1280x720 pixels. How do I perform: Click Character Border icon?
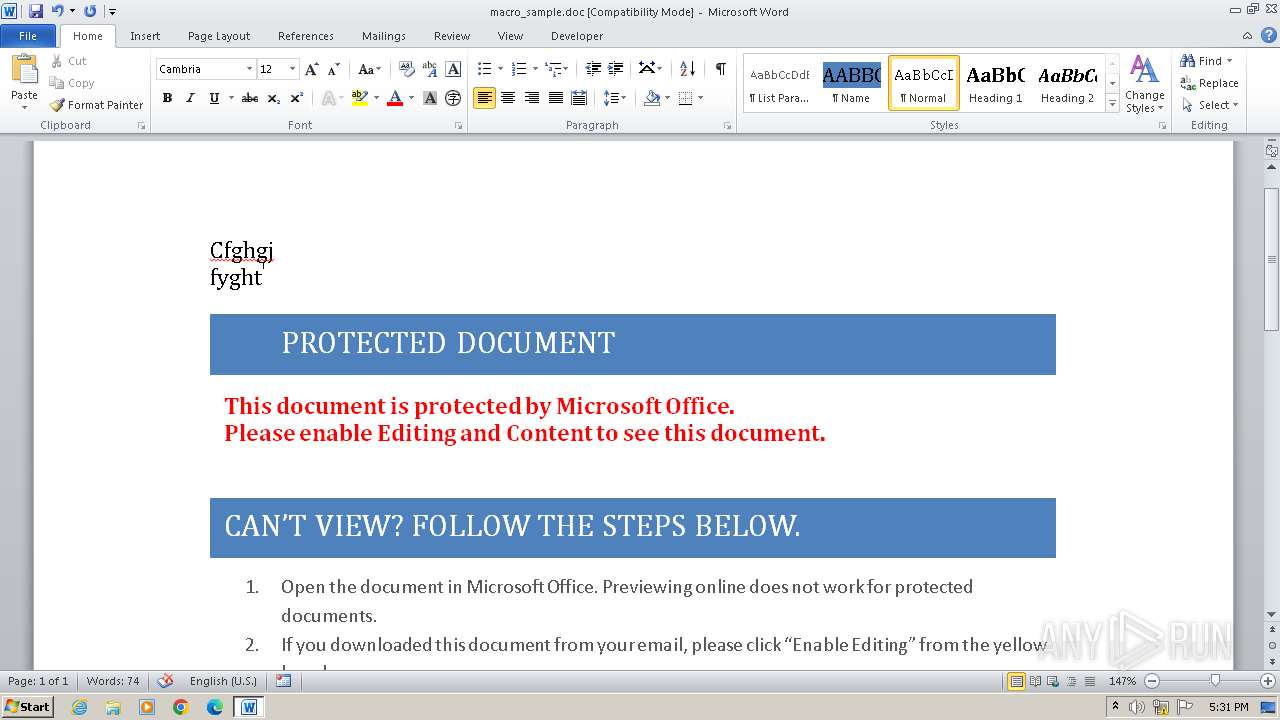coord(453,69)
